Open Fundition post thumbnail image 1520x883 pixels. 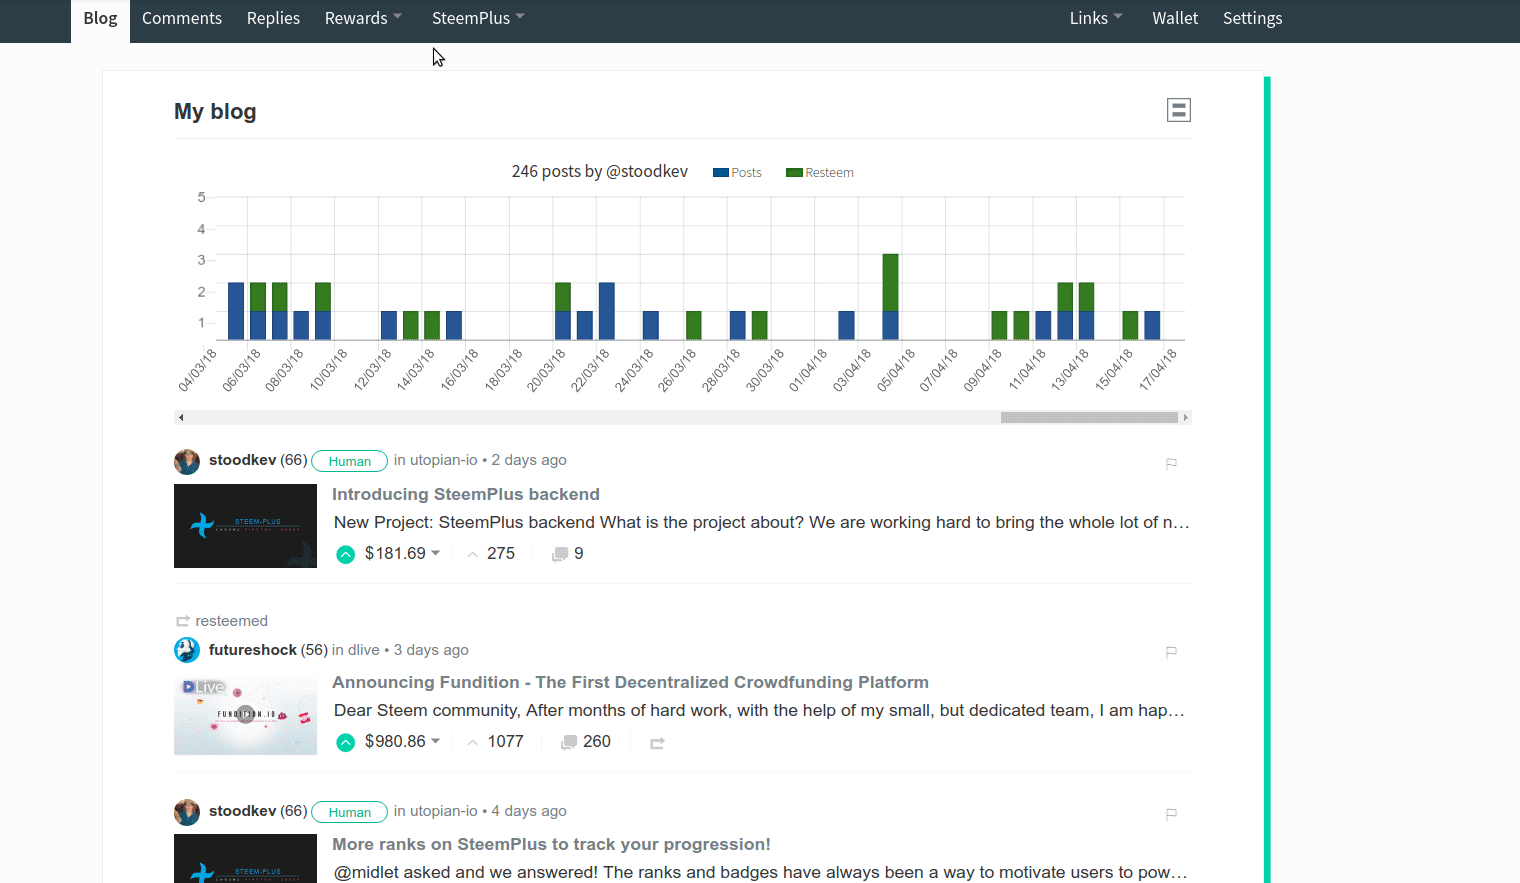(245, 716)
